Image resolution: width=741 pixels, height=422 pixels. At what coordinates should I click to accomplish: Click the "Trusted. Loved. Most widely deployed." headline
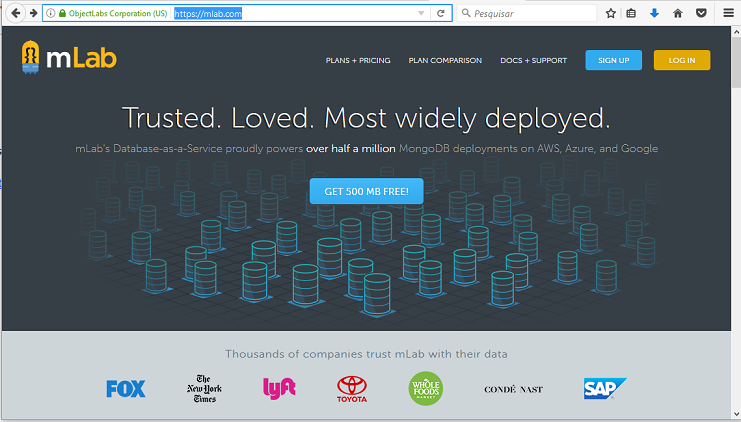[x=366, y=118]
